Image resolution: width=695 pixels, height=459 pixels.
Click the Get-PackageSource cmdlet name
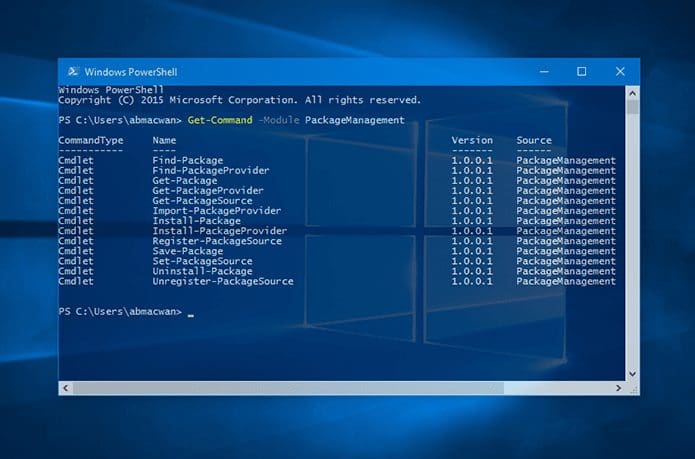(x=203, y=201)
